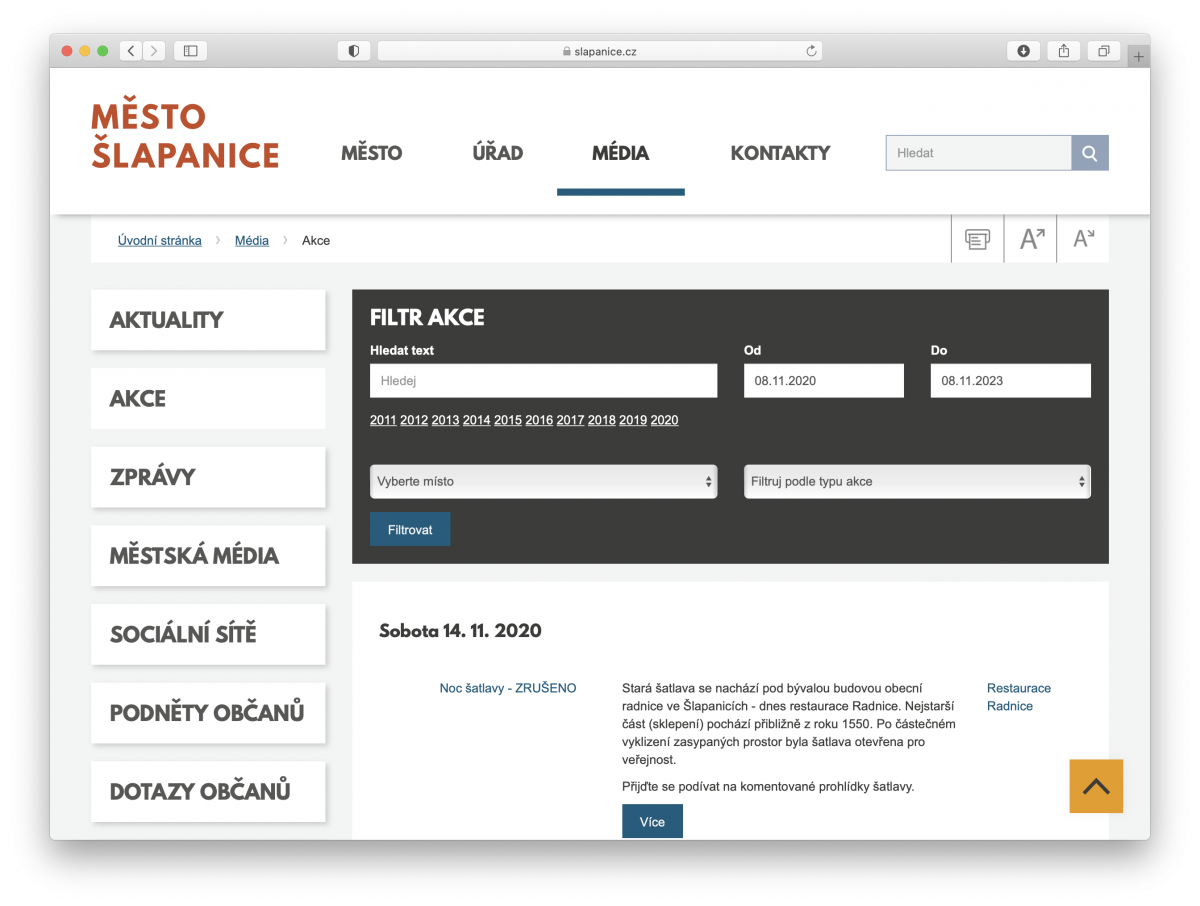
Task: Open the ÚŘAD main menu item
Action: coord(497,153)
